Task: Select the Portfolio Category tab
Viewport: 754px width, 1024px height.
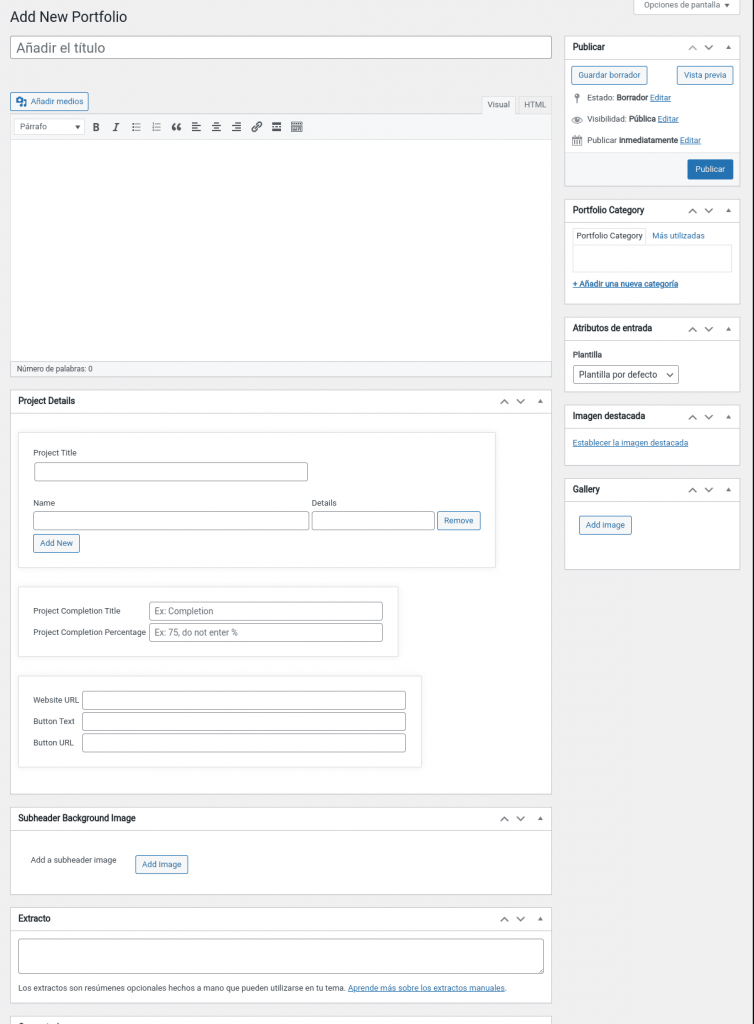Action: pos(609,236)
